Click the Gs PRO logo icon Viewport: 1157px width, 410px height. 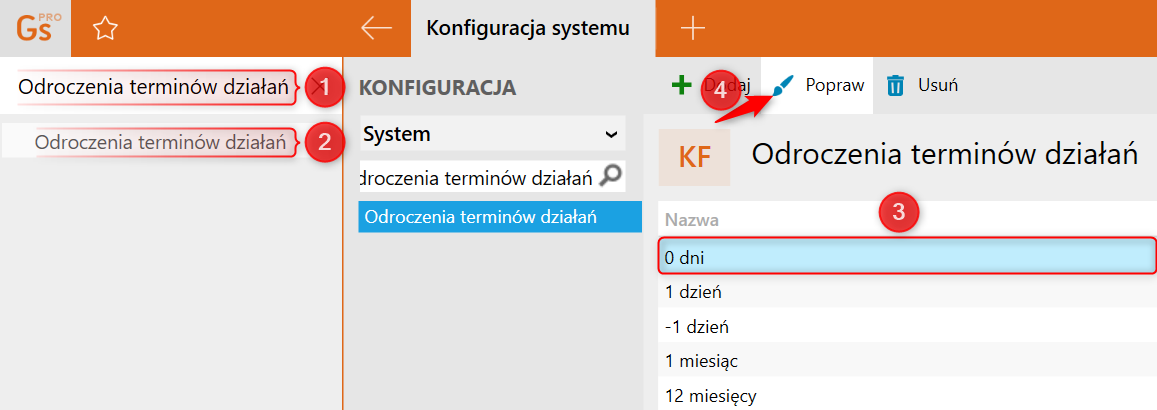(x=36, y=28)
